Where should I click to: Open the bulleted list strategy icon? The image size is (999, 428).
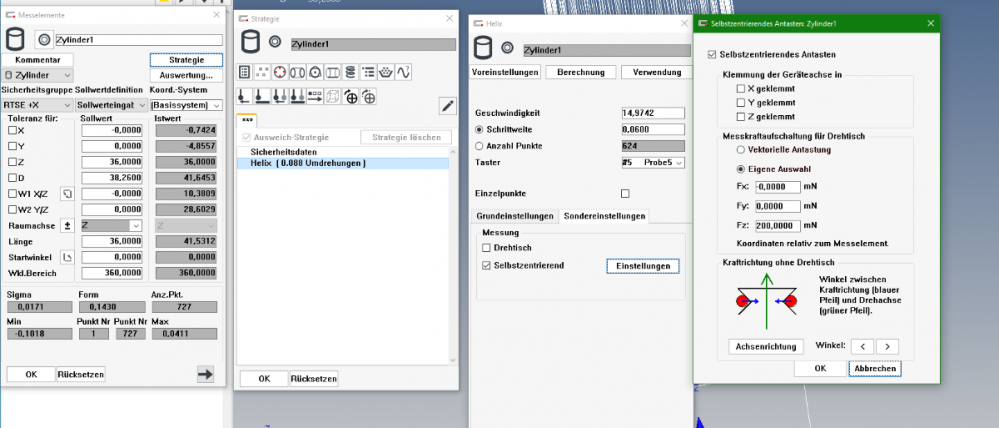pyautogui.click(x=368, y=72)
